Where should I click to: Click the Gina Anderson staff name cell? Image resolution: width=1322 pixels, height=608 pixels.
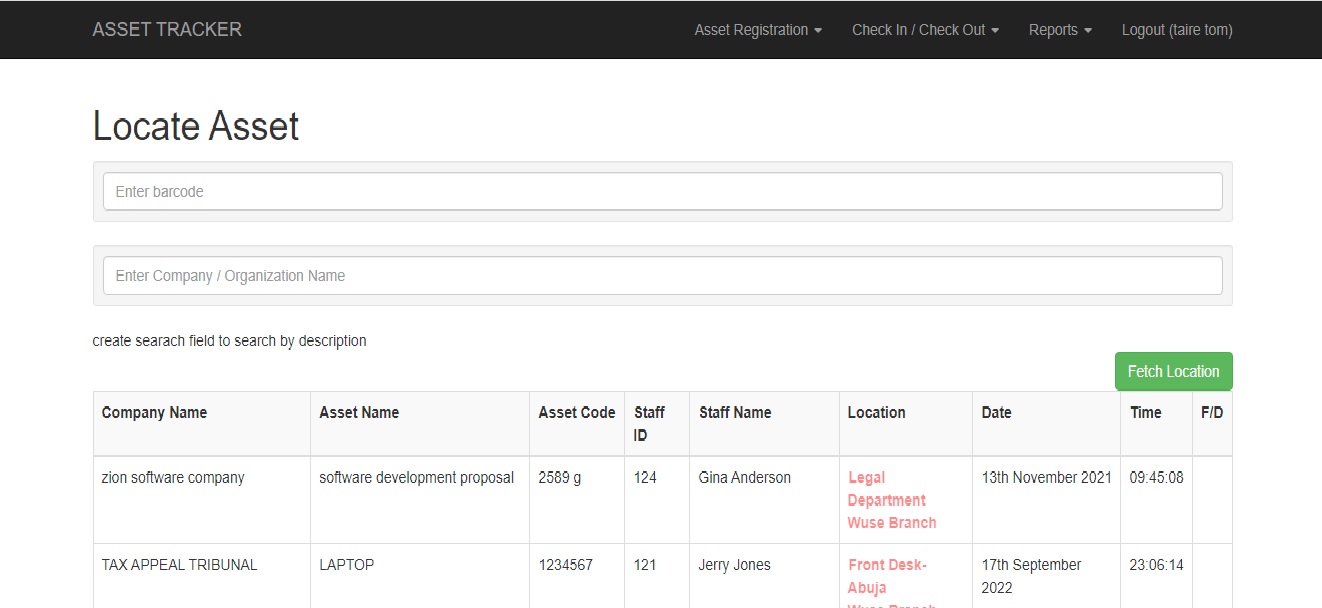click(x=744, y=478)
